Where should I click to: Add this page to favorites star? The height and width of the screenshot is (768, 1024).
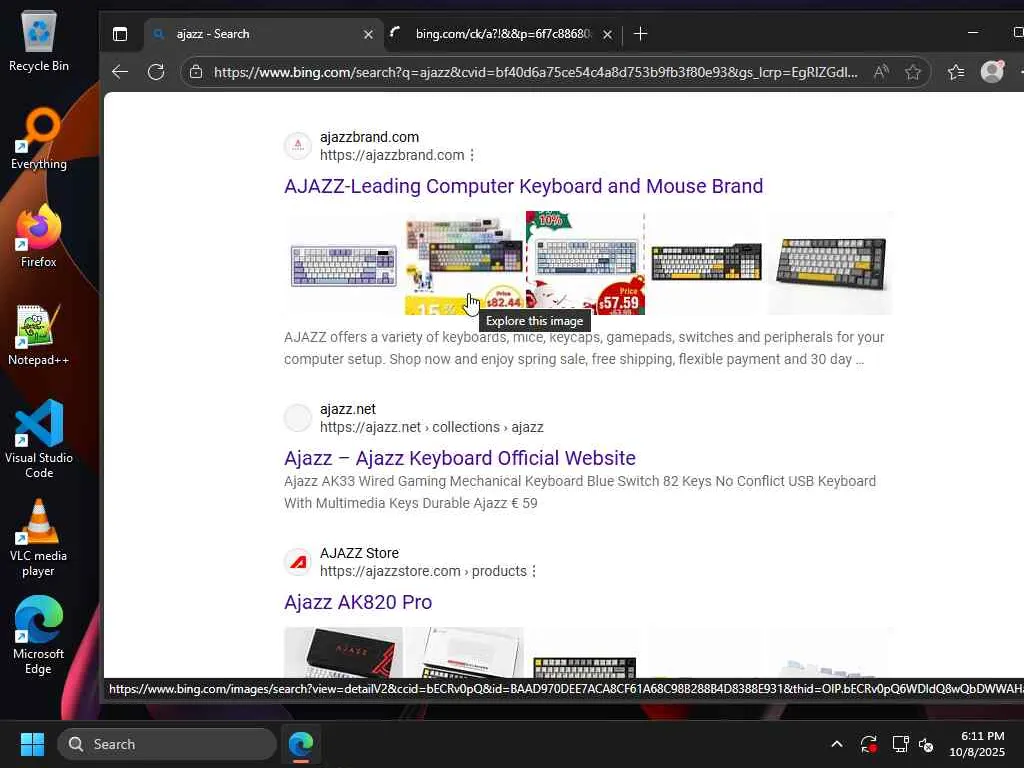pos(913,72)
